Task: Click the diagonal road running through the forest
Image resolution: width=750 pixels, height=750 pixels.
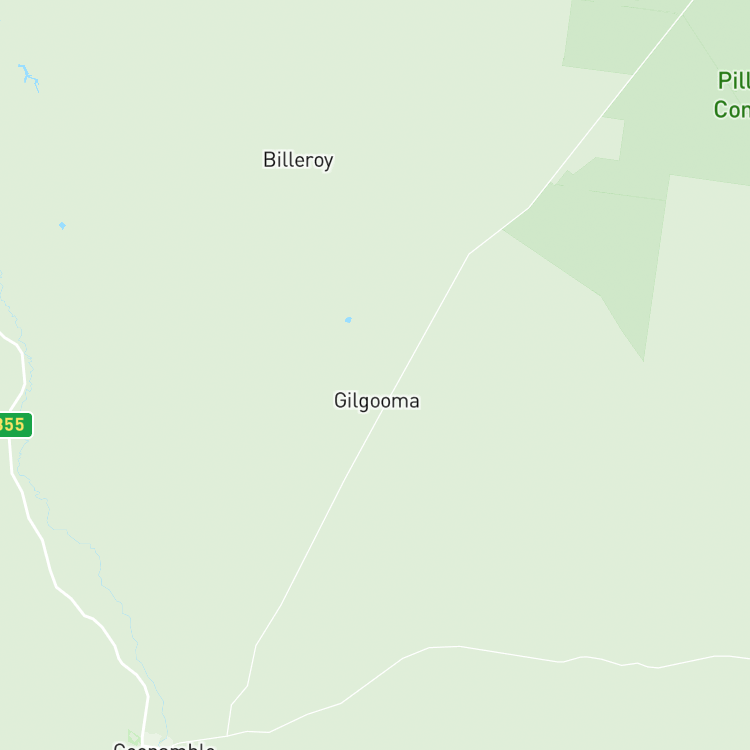Action: [x=612, y=101]
